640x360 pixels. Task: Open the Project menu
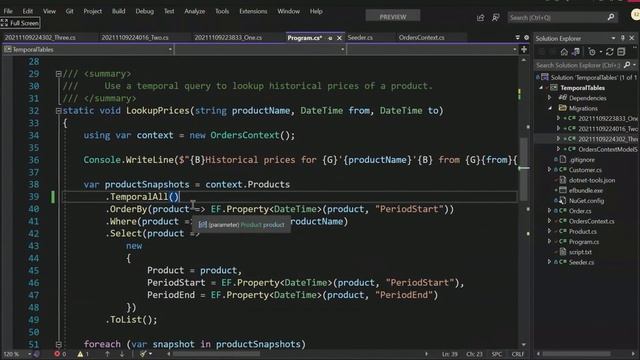coord(93,11)
